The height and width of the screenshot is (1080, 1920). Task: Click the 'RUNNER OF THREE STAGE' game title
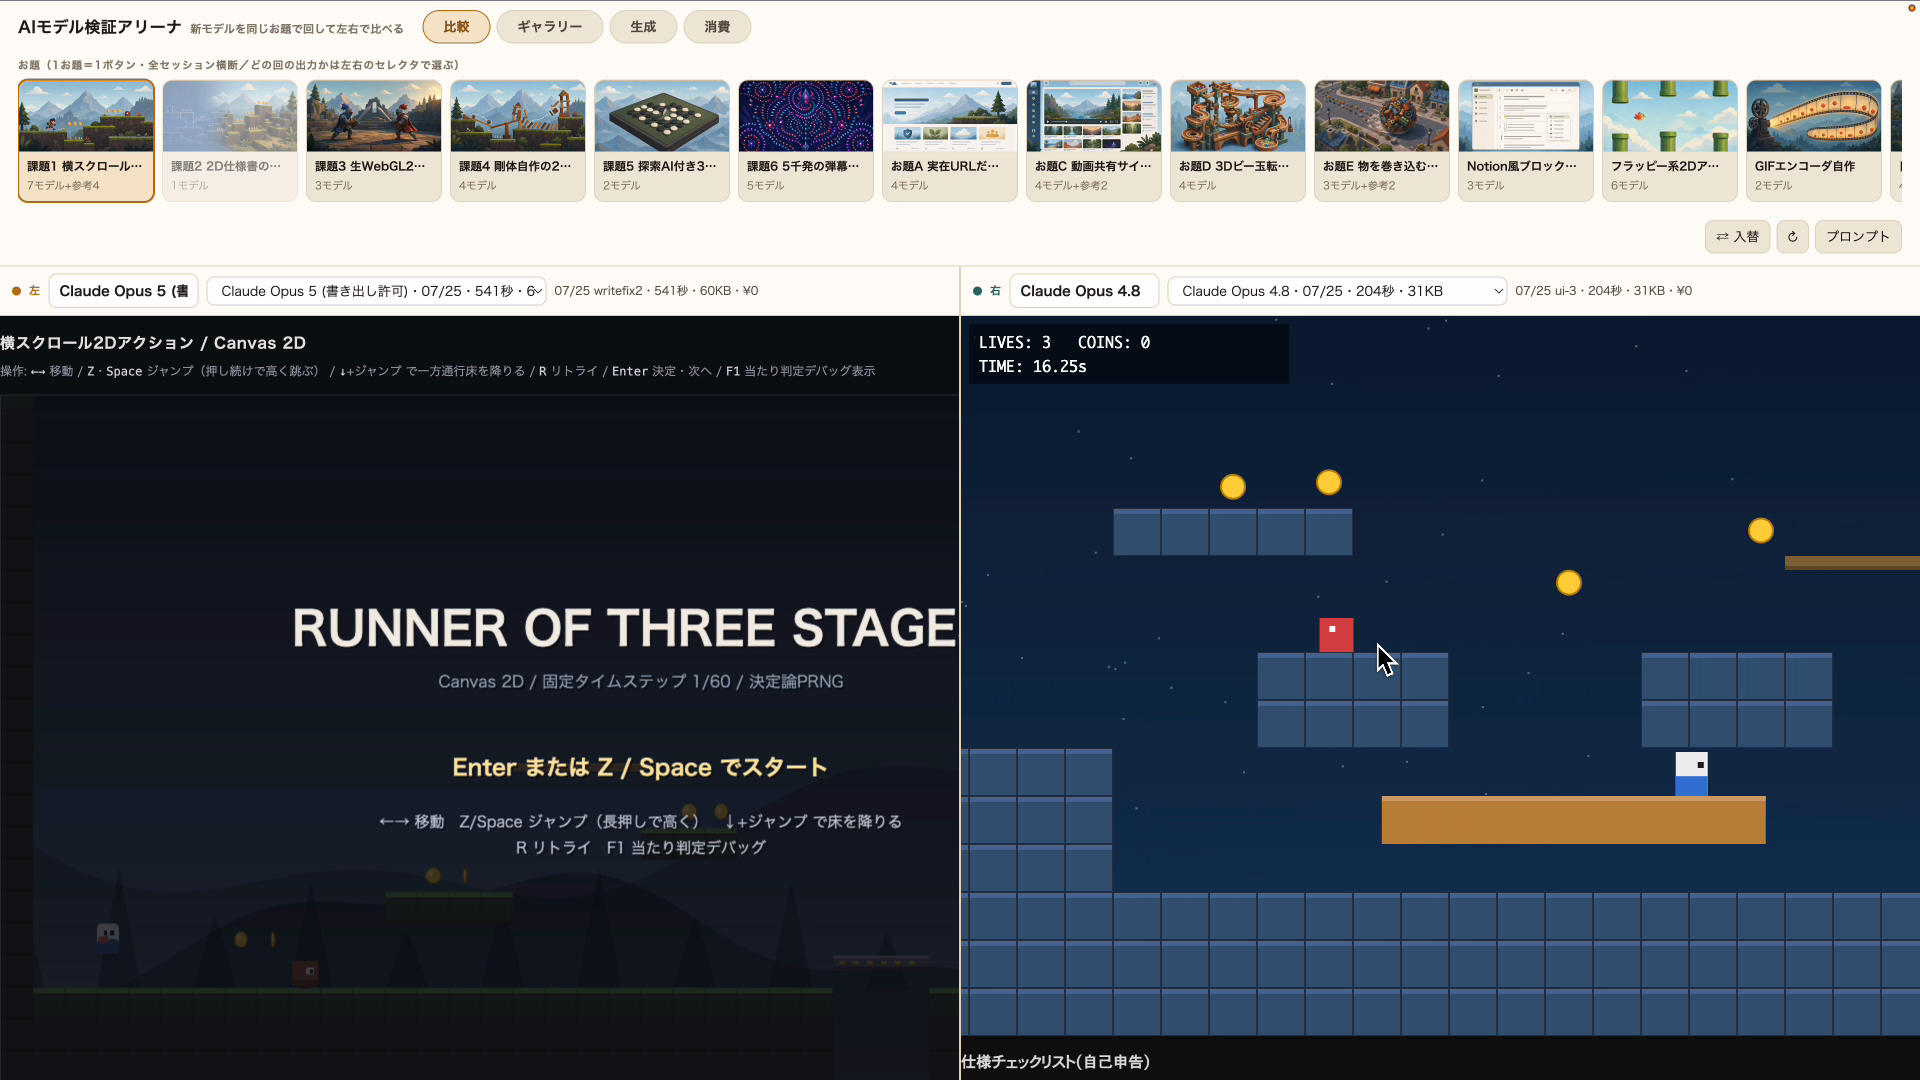(x=624, y=628)
